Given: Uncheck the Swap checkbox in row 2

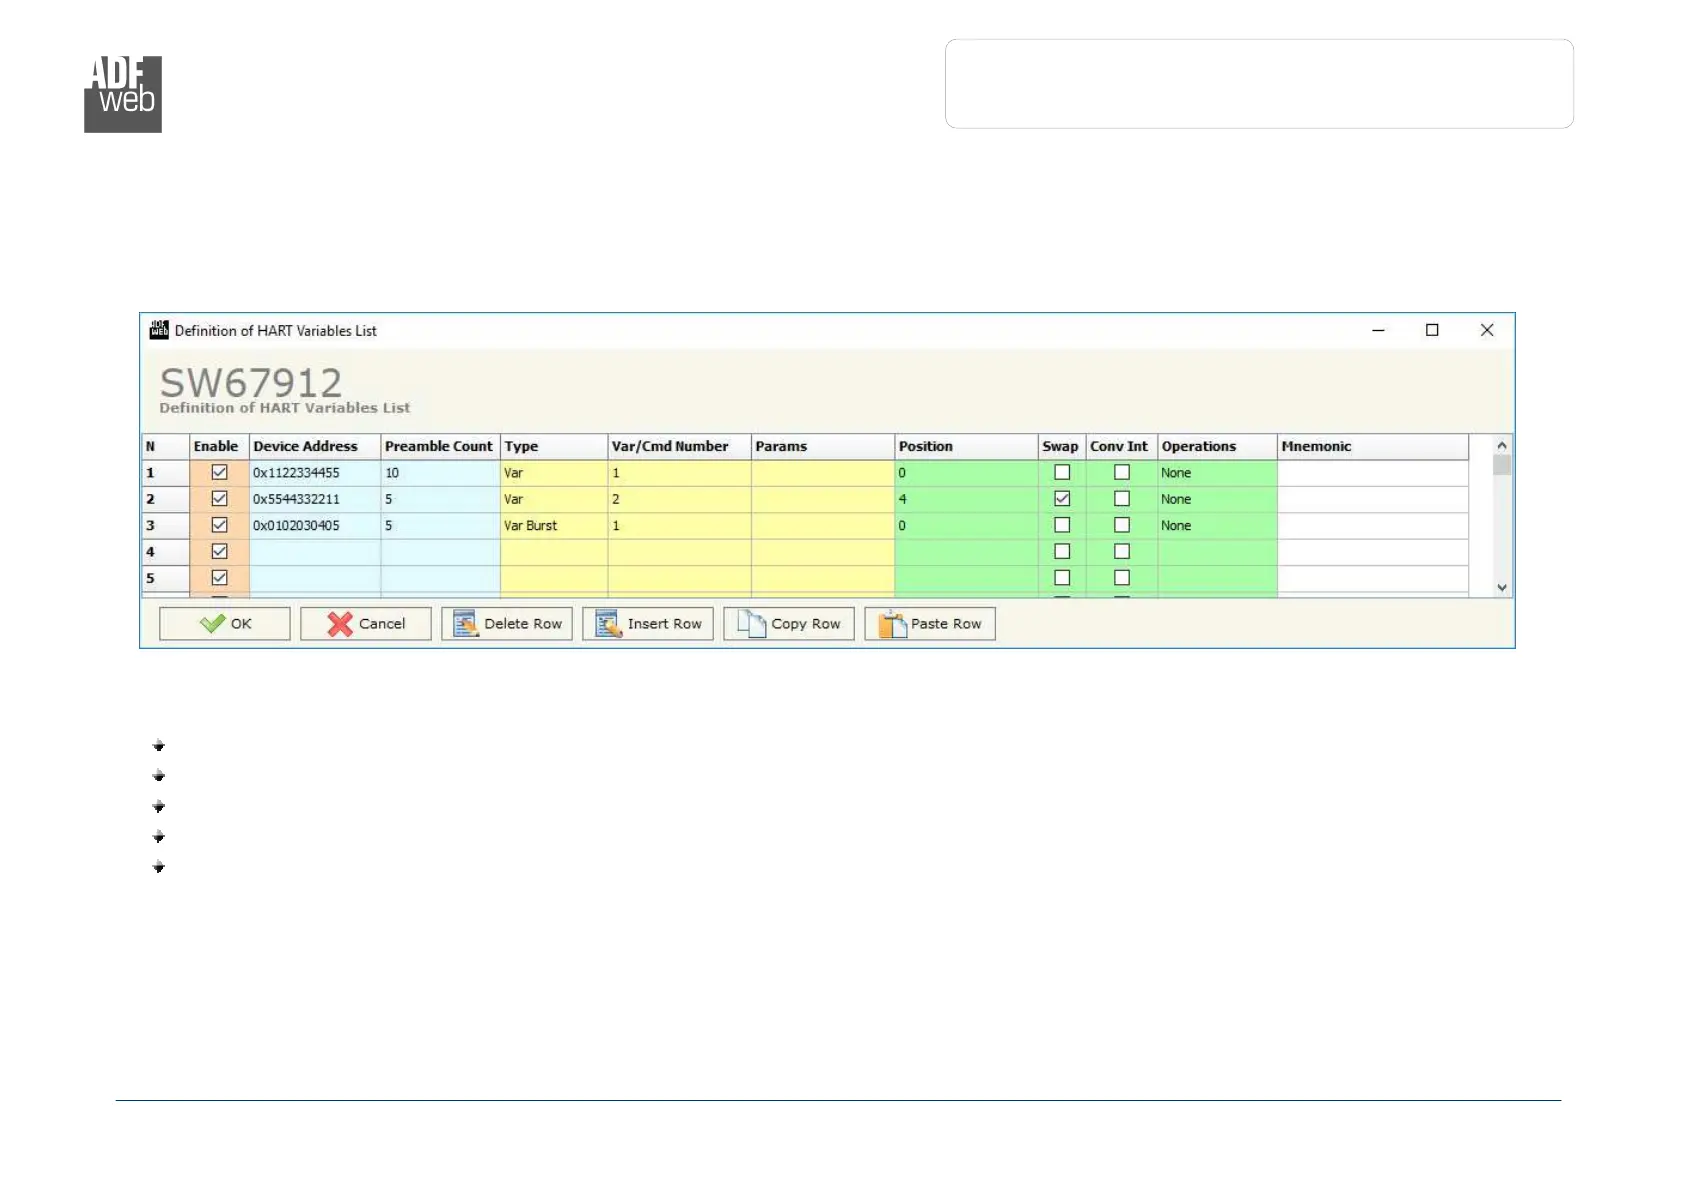Looking at the screenshot, I should 1062,499.
